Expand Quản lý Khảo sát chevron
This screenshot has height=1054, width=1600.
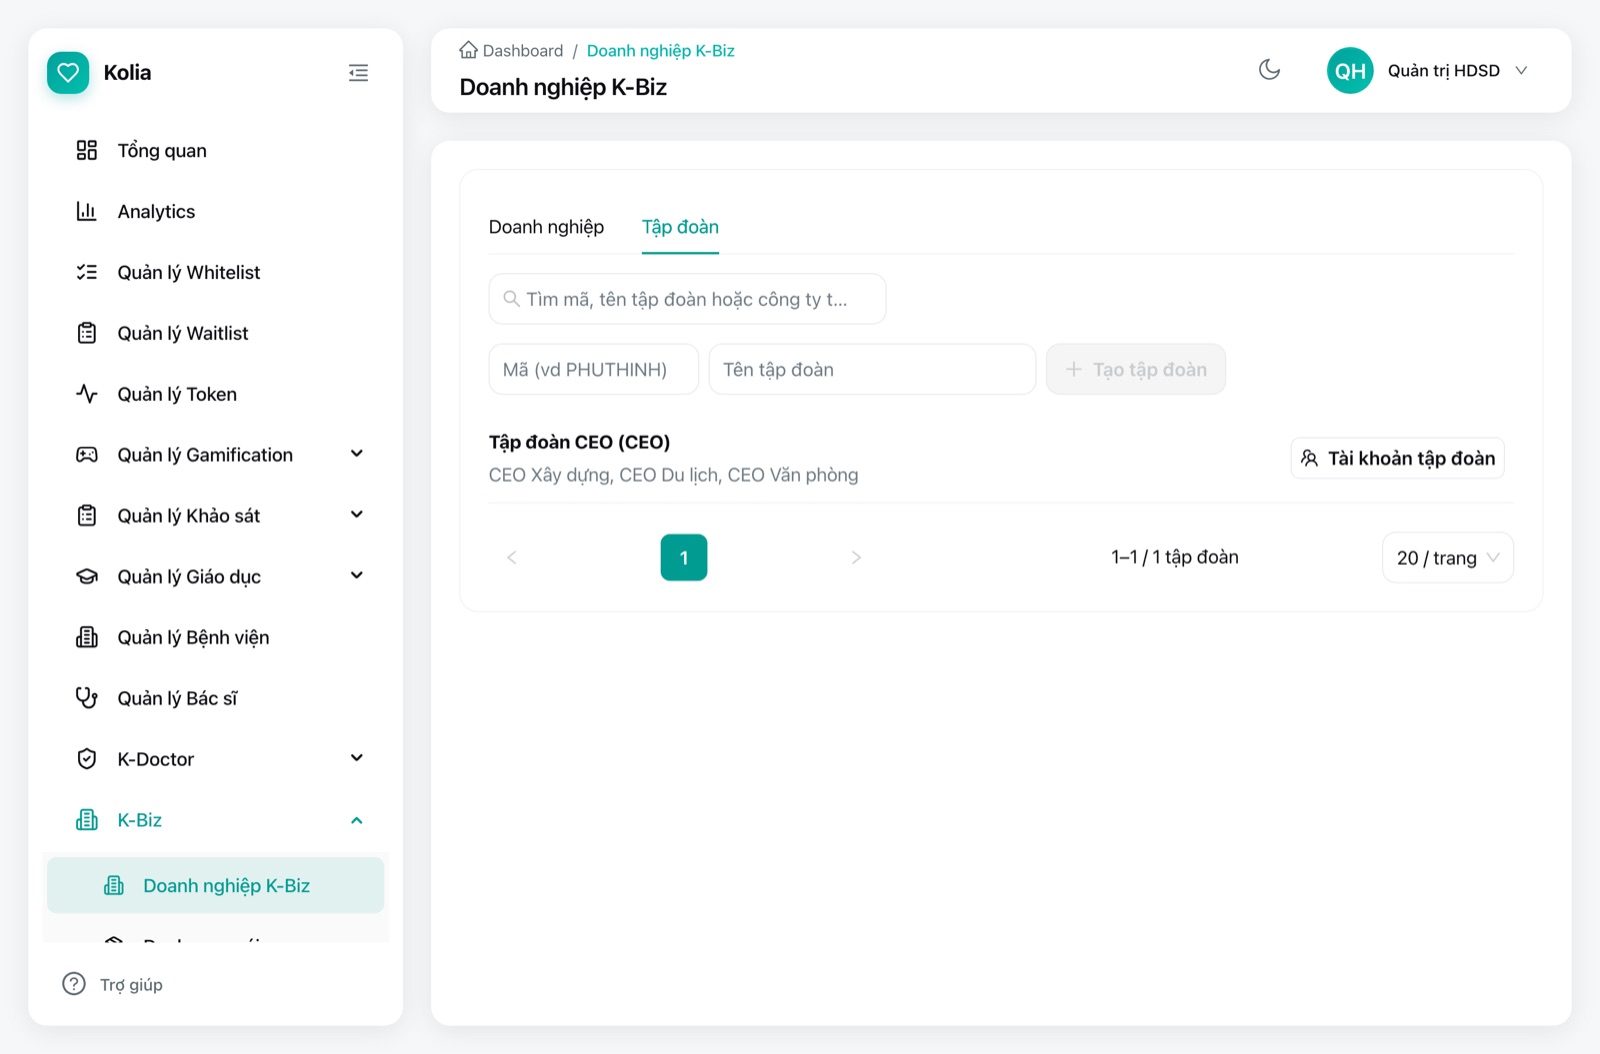point(357,515)
